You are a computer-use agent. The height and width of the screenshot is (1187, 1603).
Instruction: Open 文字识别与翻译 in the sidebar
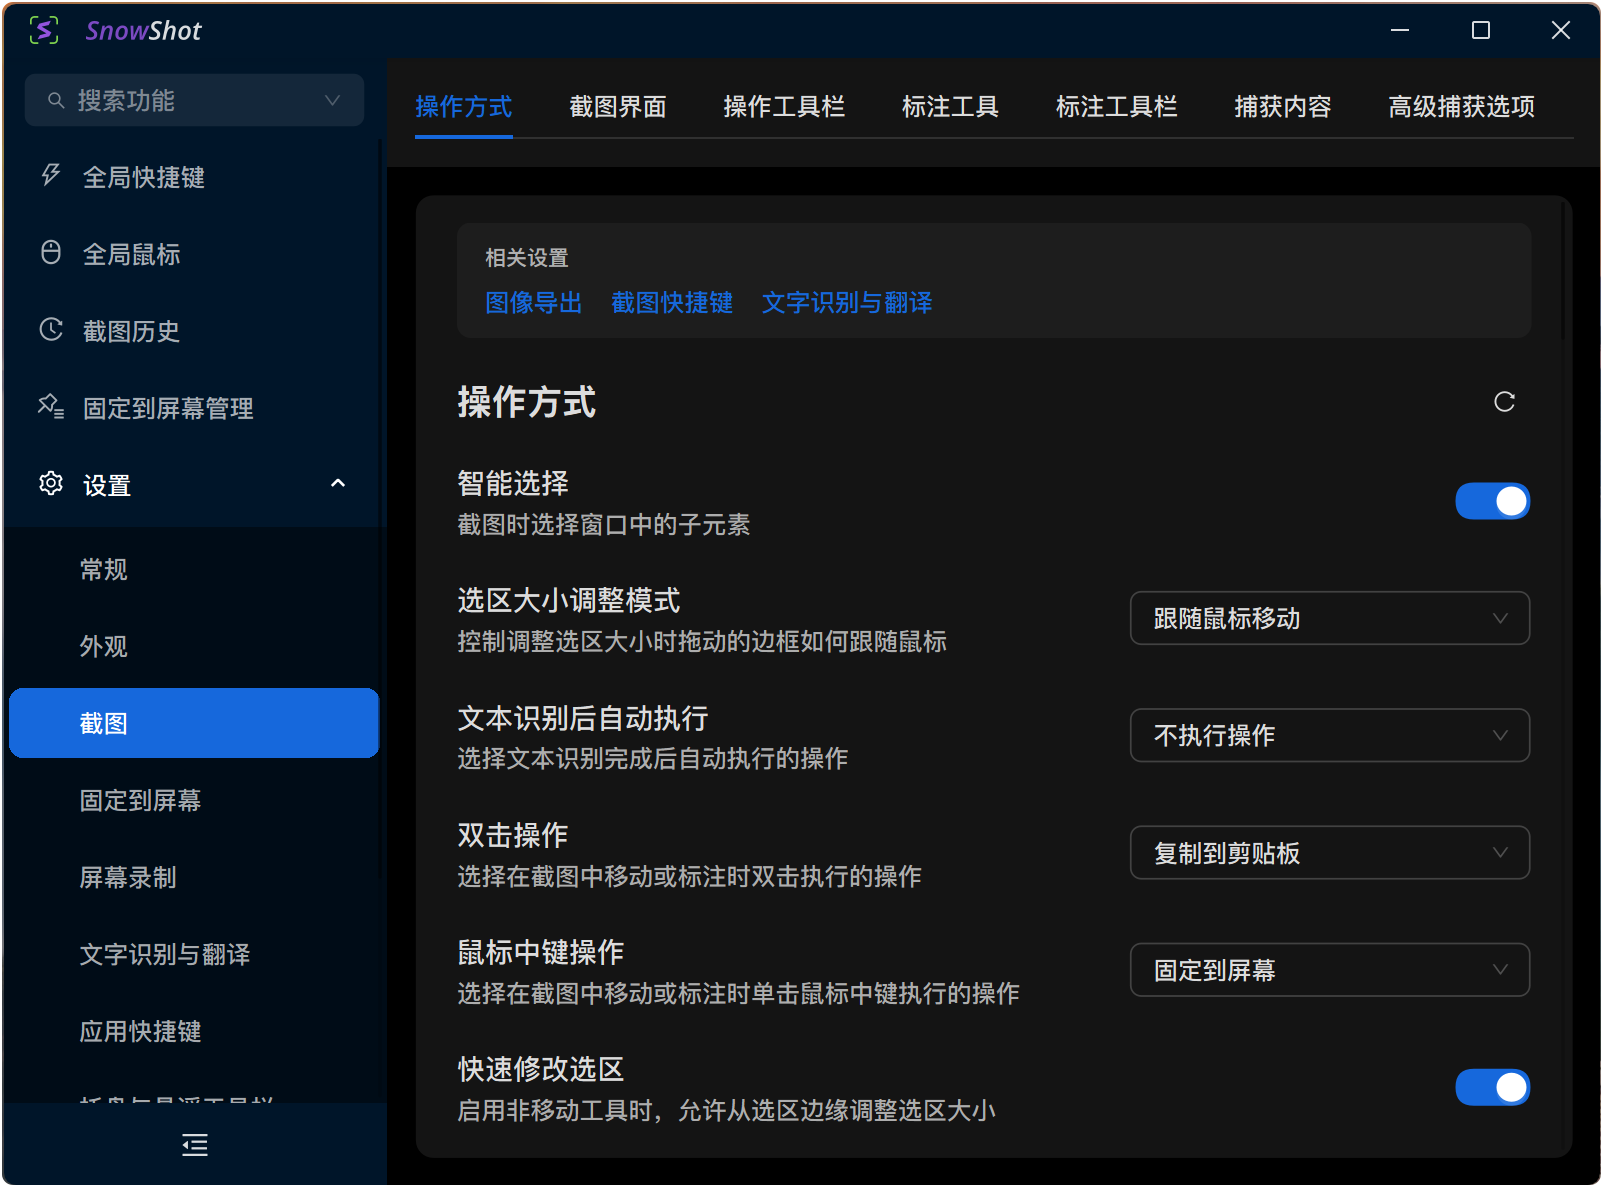[194, 954]
